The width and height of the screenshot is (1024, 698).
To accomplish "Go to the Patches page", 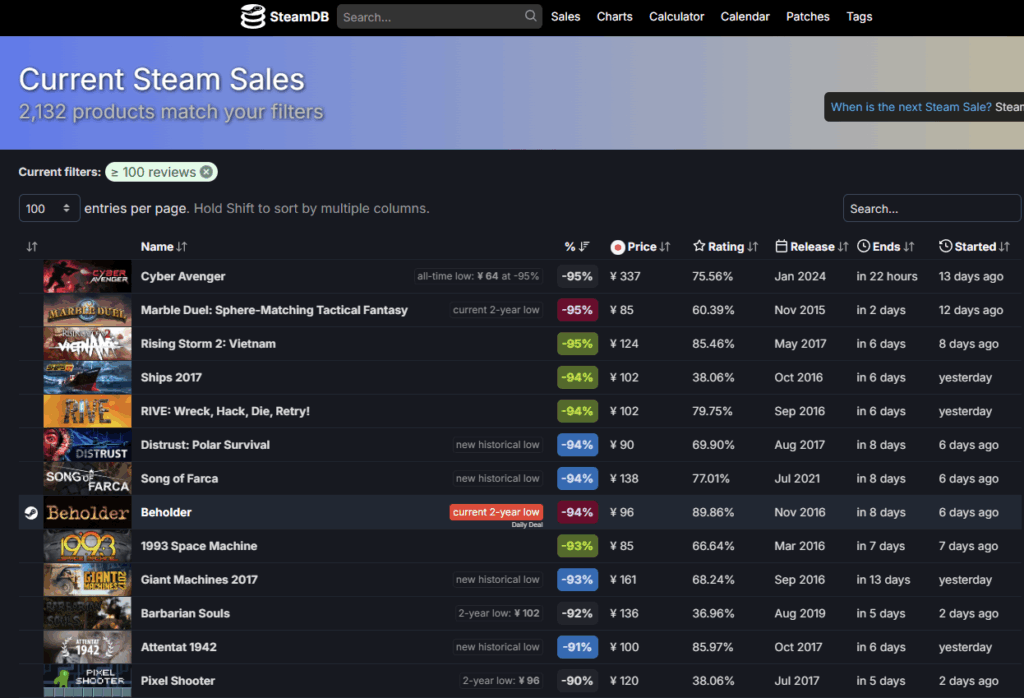I will (807, 16).
